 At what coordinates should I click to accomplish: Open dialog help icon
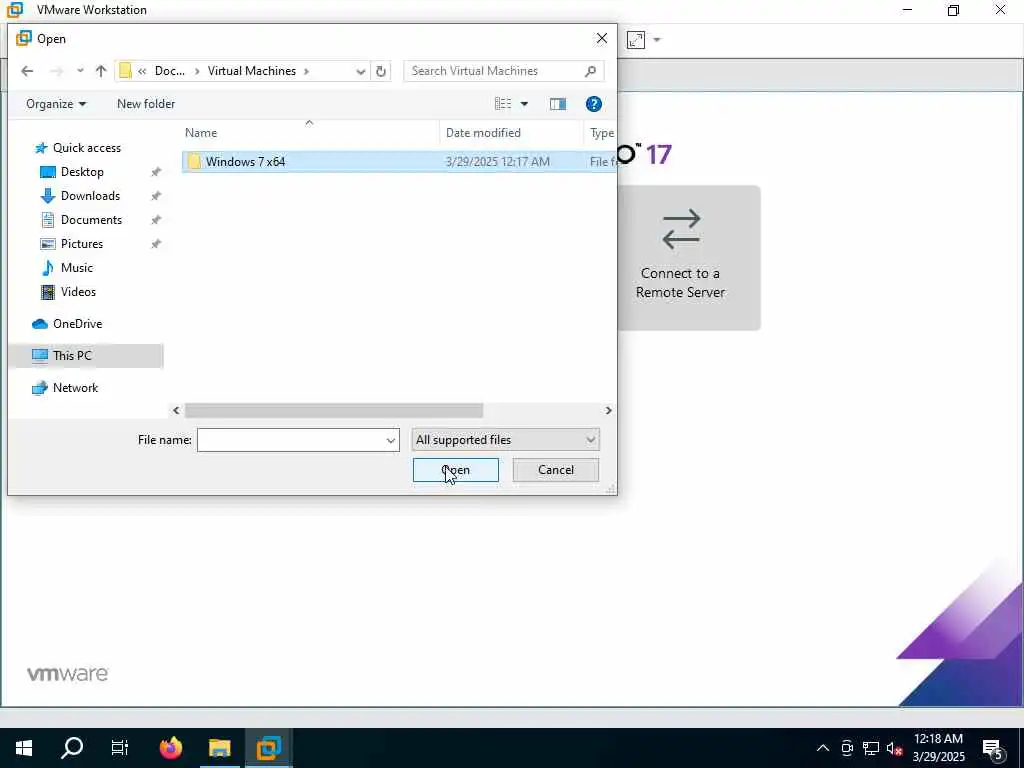click(594, 104)
